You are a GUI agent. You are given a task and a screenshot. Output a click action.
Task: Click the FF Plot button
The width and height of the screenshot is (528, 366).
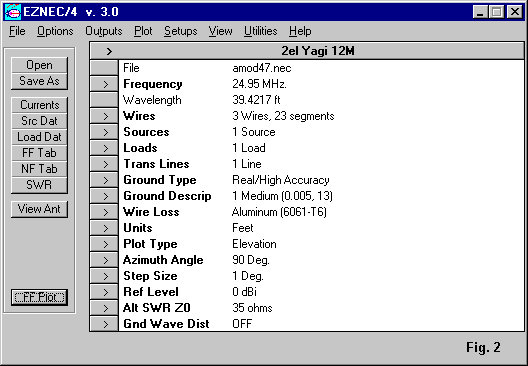pos(39,297)
